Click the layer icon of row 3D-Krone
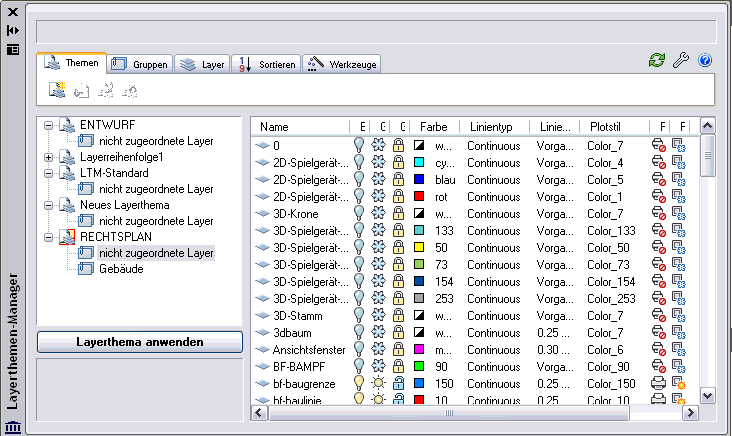The image size is (732, 436). pyautogui.click(x=262, y=214)
